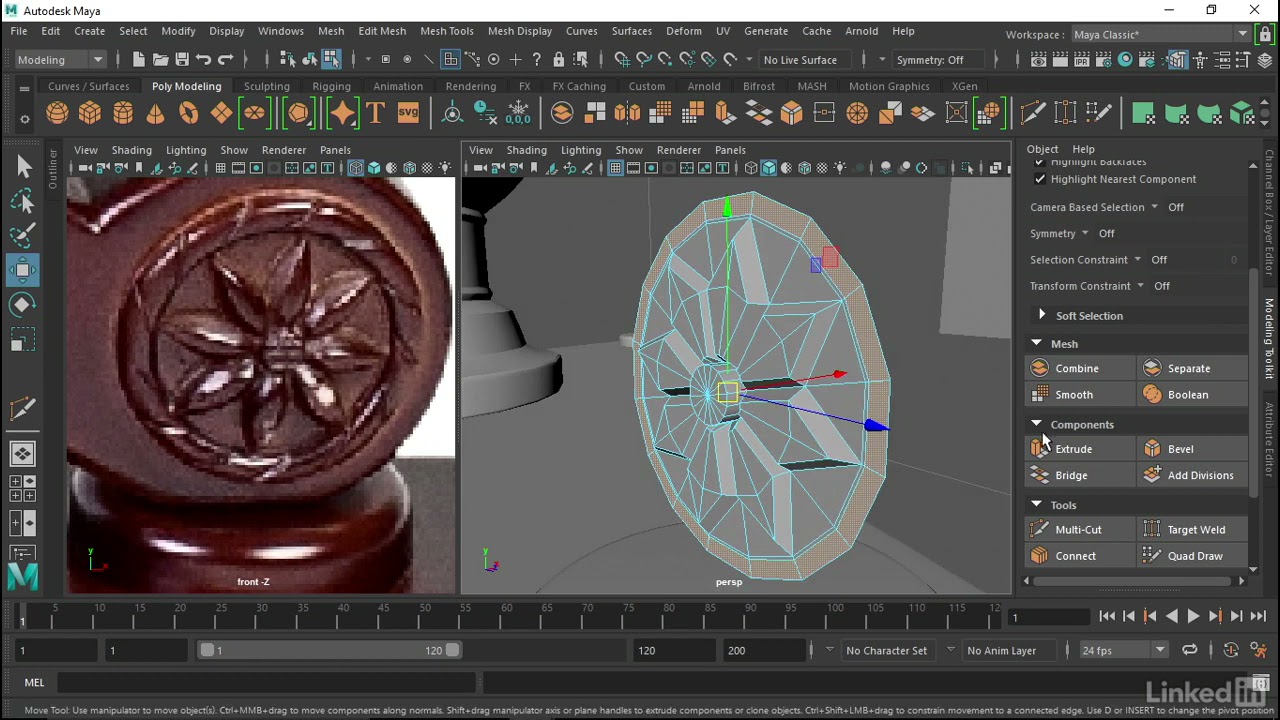Create a polygon cylinder from shelf
Image resolution: width=1280 pixels, height=720 pixels.
123,113
